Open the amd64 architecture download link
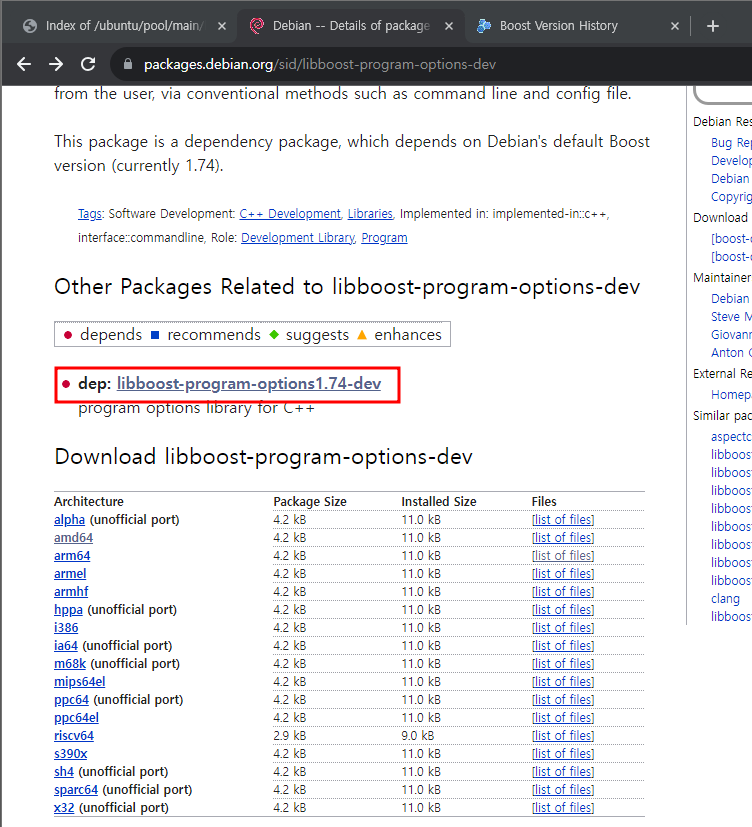The height and width of the screenshot is (827, 752). (73, 538)
